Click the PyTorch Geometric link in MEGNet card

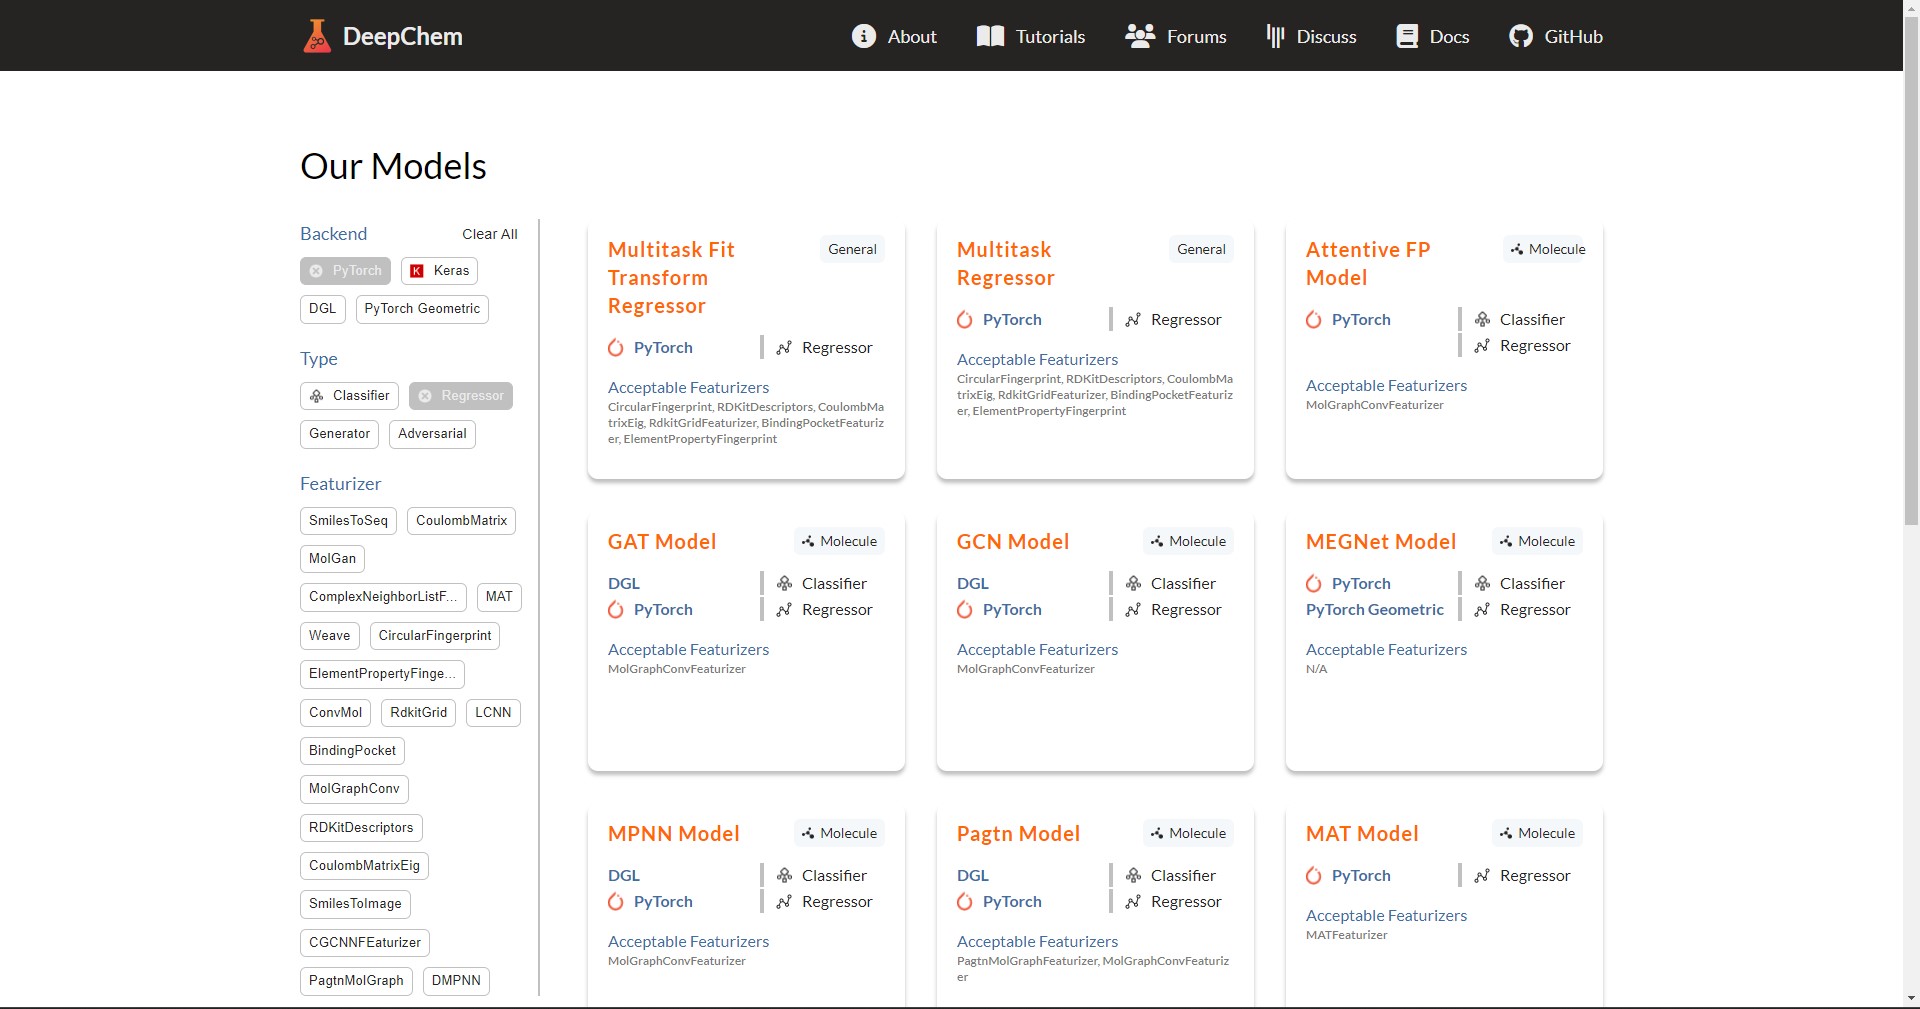pyautogui.click(x=1375, y=610)
